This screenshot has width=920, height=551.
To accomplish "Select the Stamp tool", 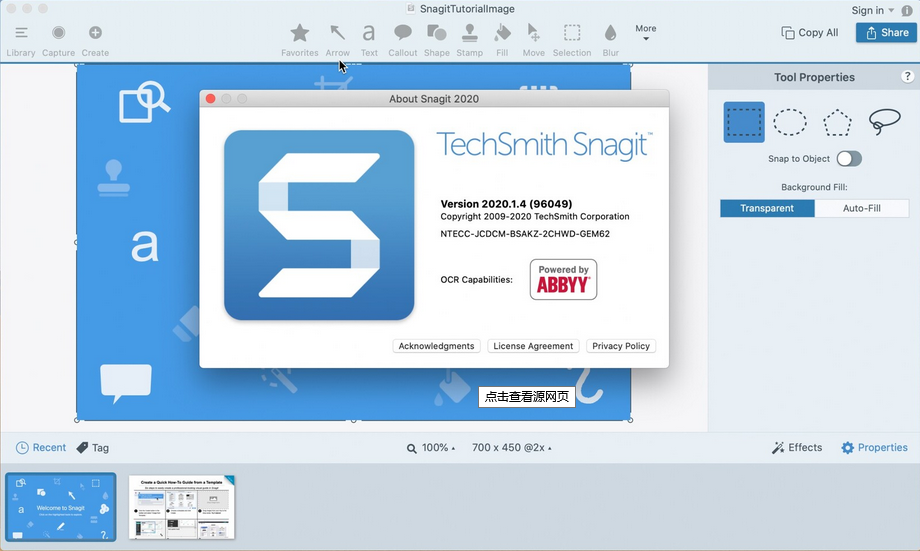I will 469,40.
